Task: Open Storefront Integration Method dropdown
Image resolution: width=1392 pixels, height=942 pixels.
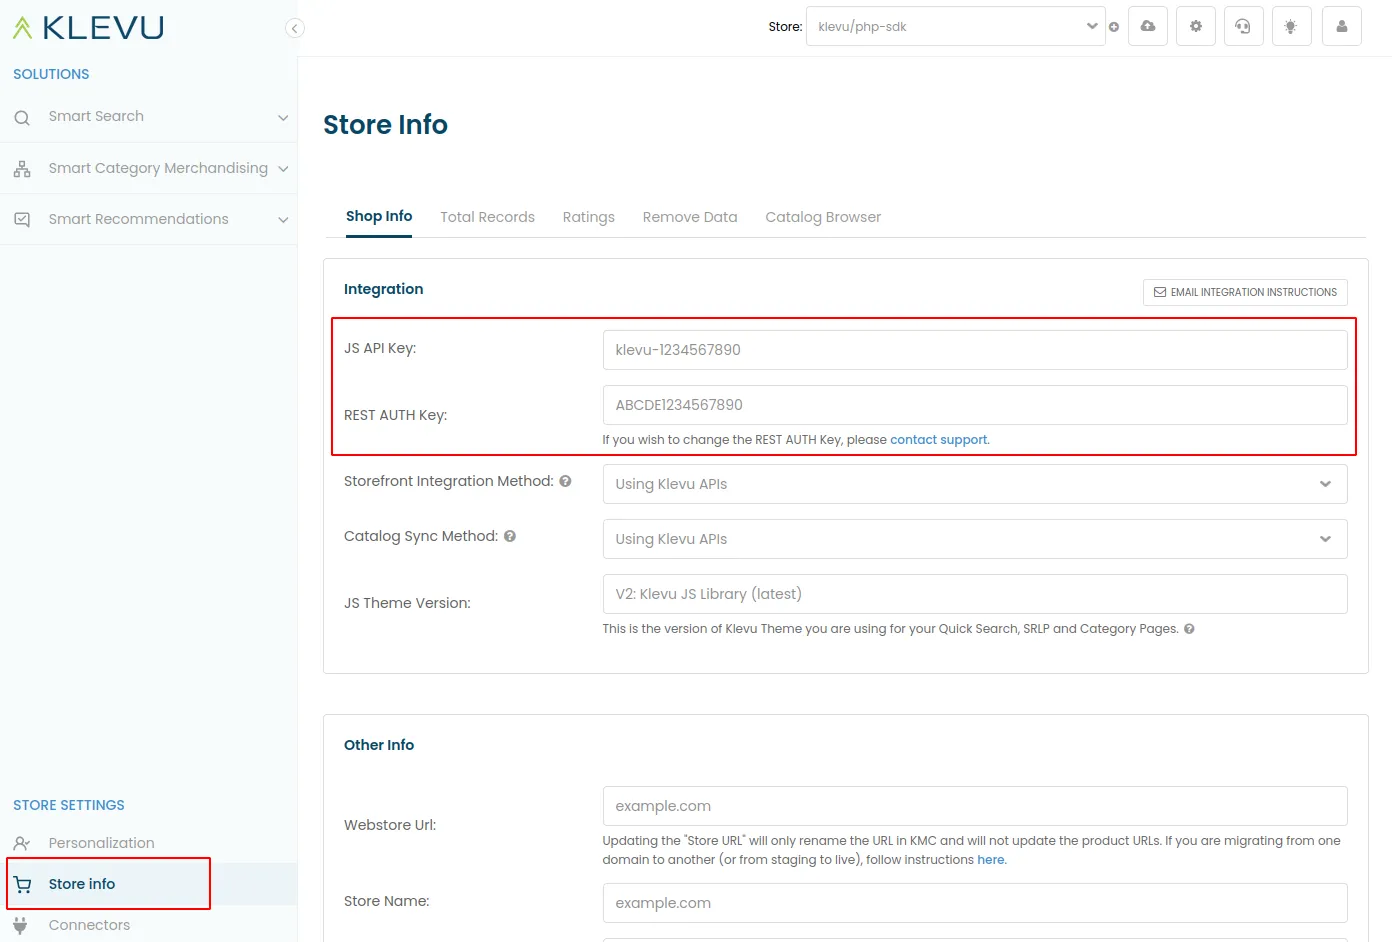Action: click(975, 484)
